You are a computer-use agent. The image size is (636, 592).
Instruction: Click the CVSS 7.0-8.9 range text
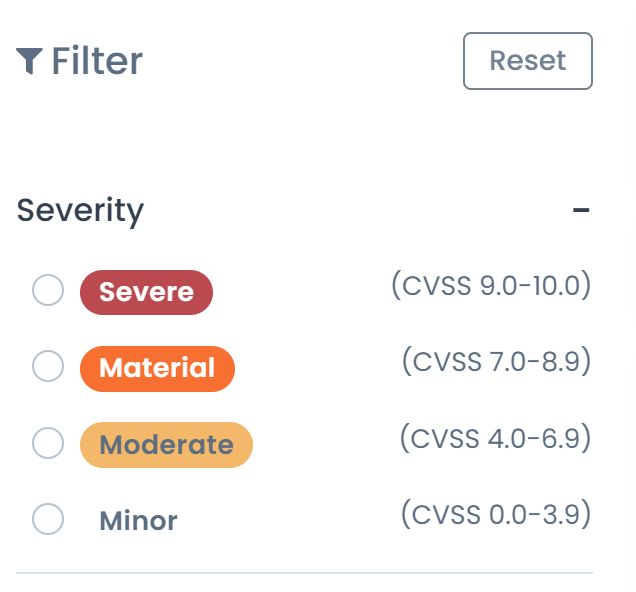(496, 361)
